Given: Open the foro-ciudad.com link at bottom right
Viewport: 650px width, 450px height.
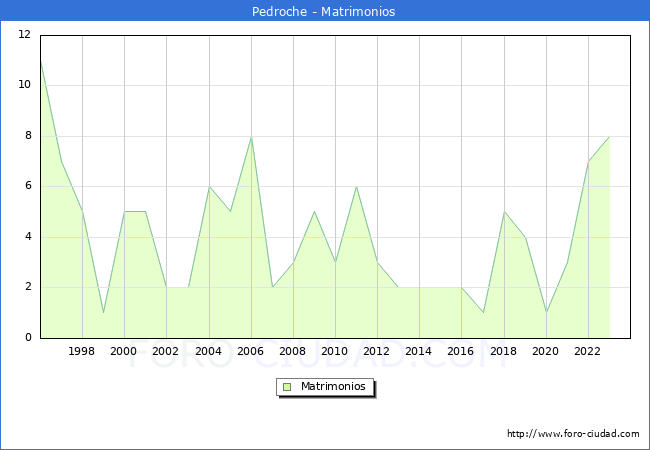Looking at the screenshot, I should coord(573,434).
